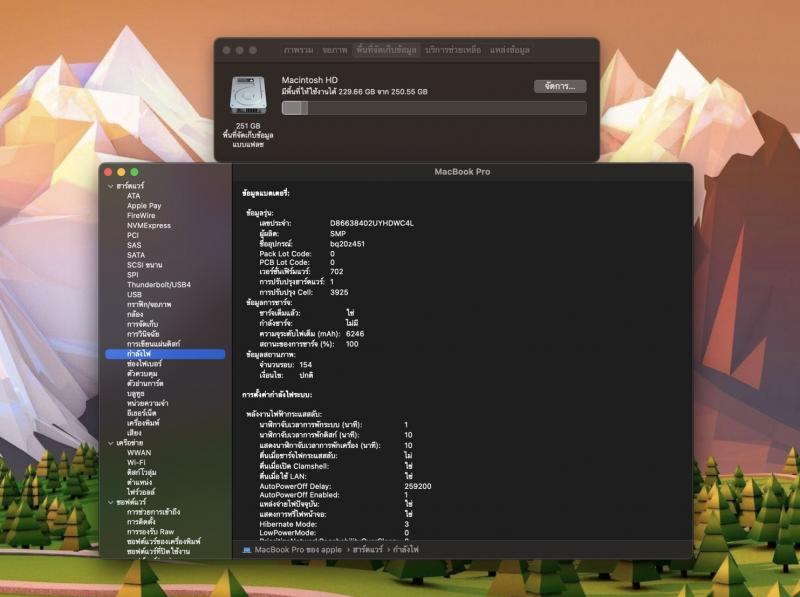Viewport: 800px width, 597px height.
Task: Choose SAS in the sidebar
Action: click(134, 245)
